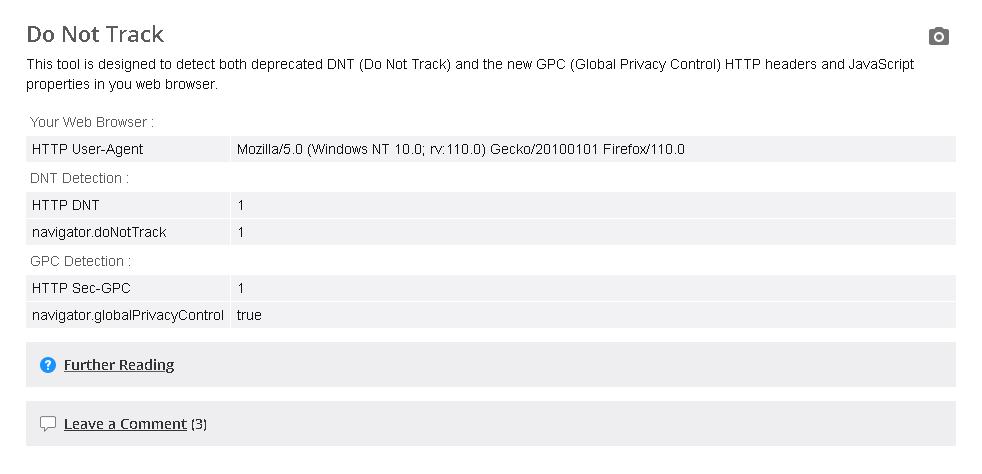Click the speech bubble comment icon

[x=47, y=424]
